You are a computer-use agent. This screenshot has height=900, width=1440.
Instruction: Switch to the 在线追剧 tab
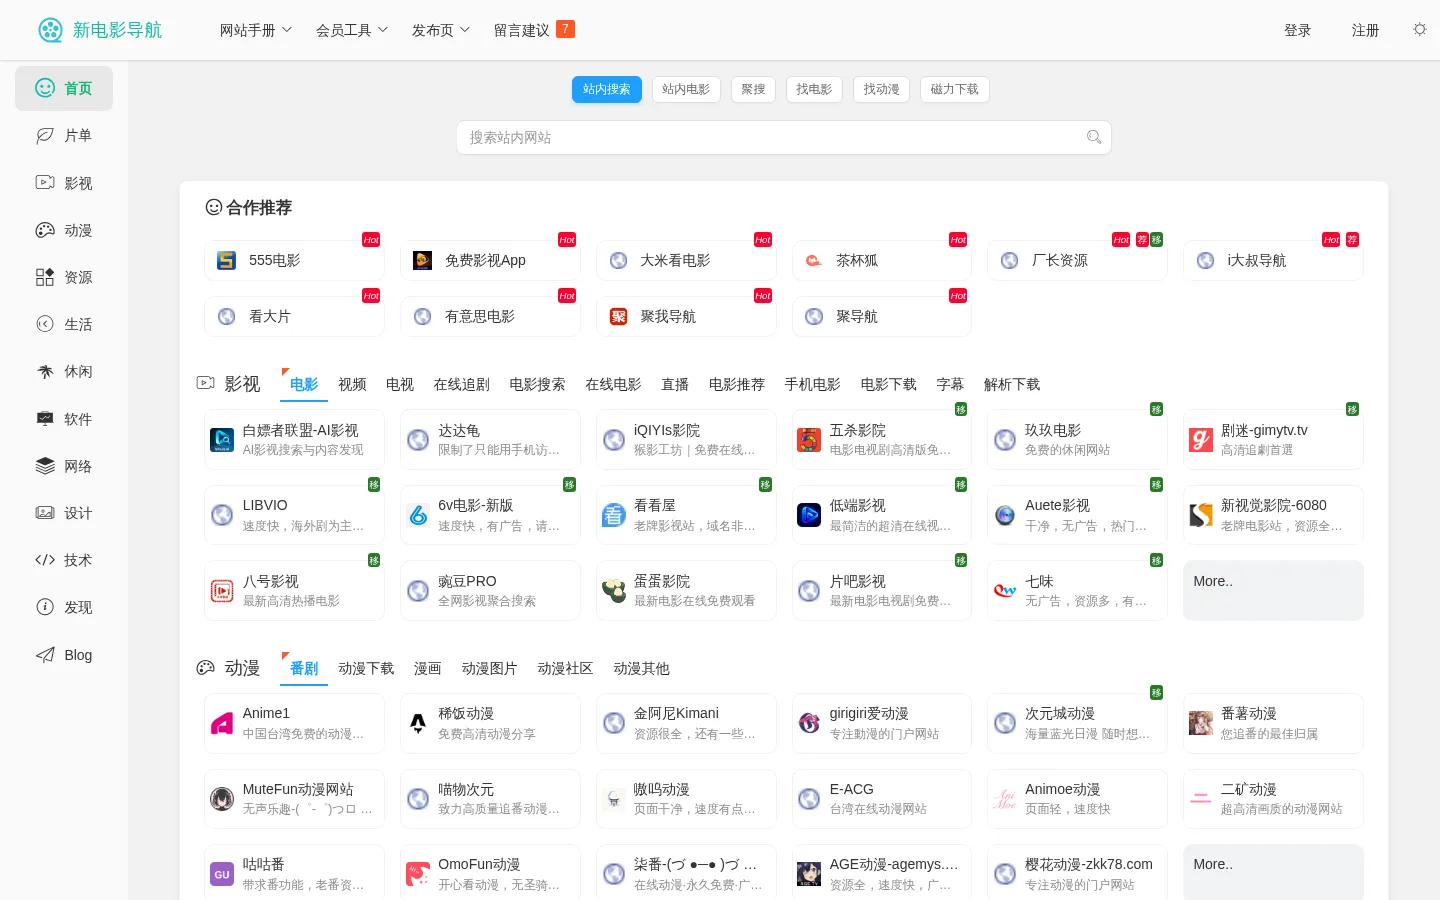click(462, 385)
